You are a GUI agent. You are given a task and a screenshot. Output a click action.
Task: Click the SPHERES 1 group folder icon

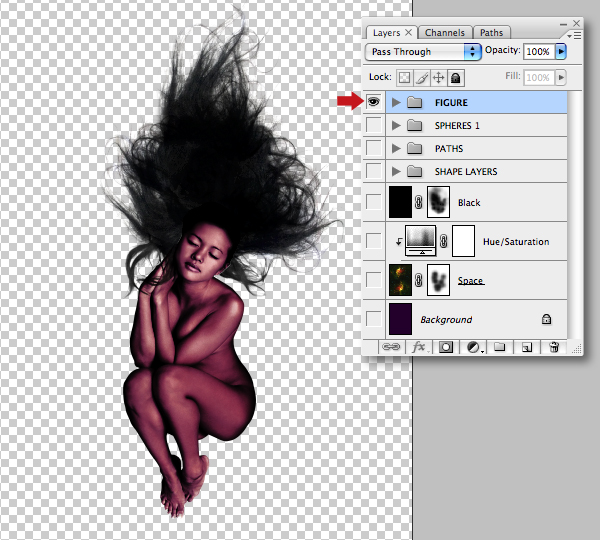(414, 125)
